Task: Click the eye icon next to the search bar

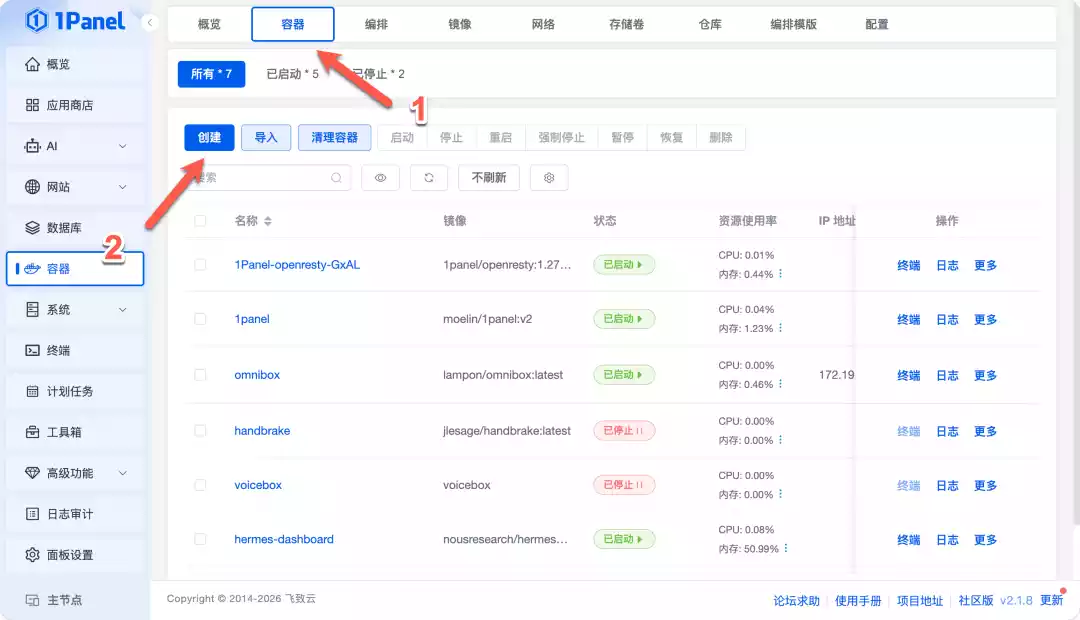Action: click(x=380, y=177)
